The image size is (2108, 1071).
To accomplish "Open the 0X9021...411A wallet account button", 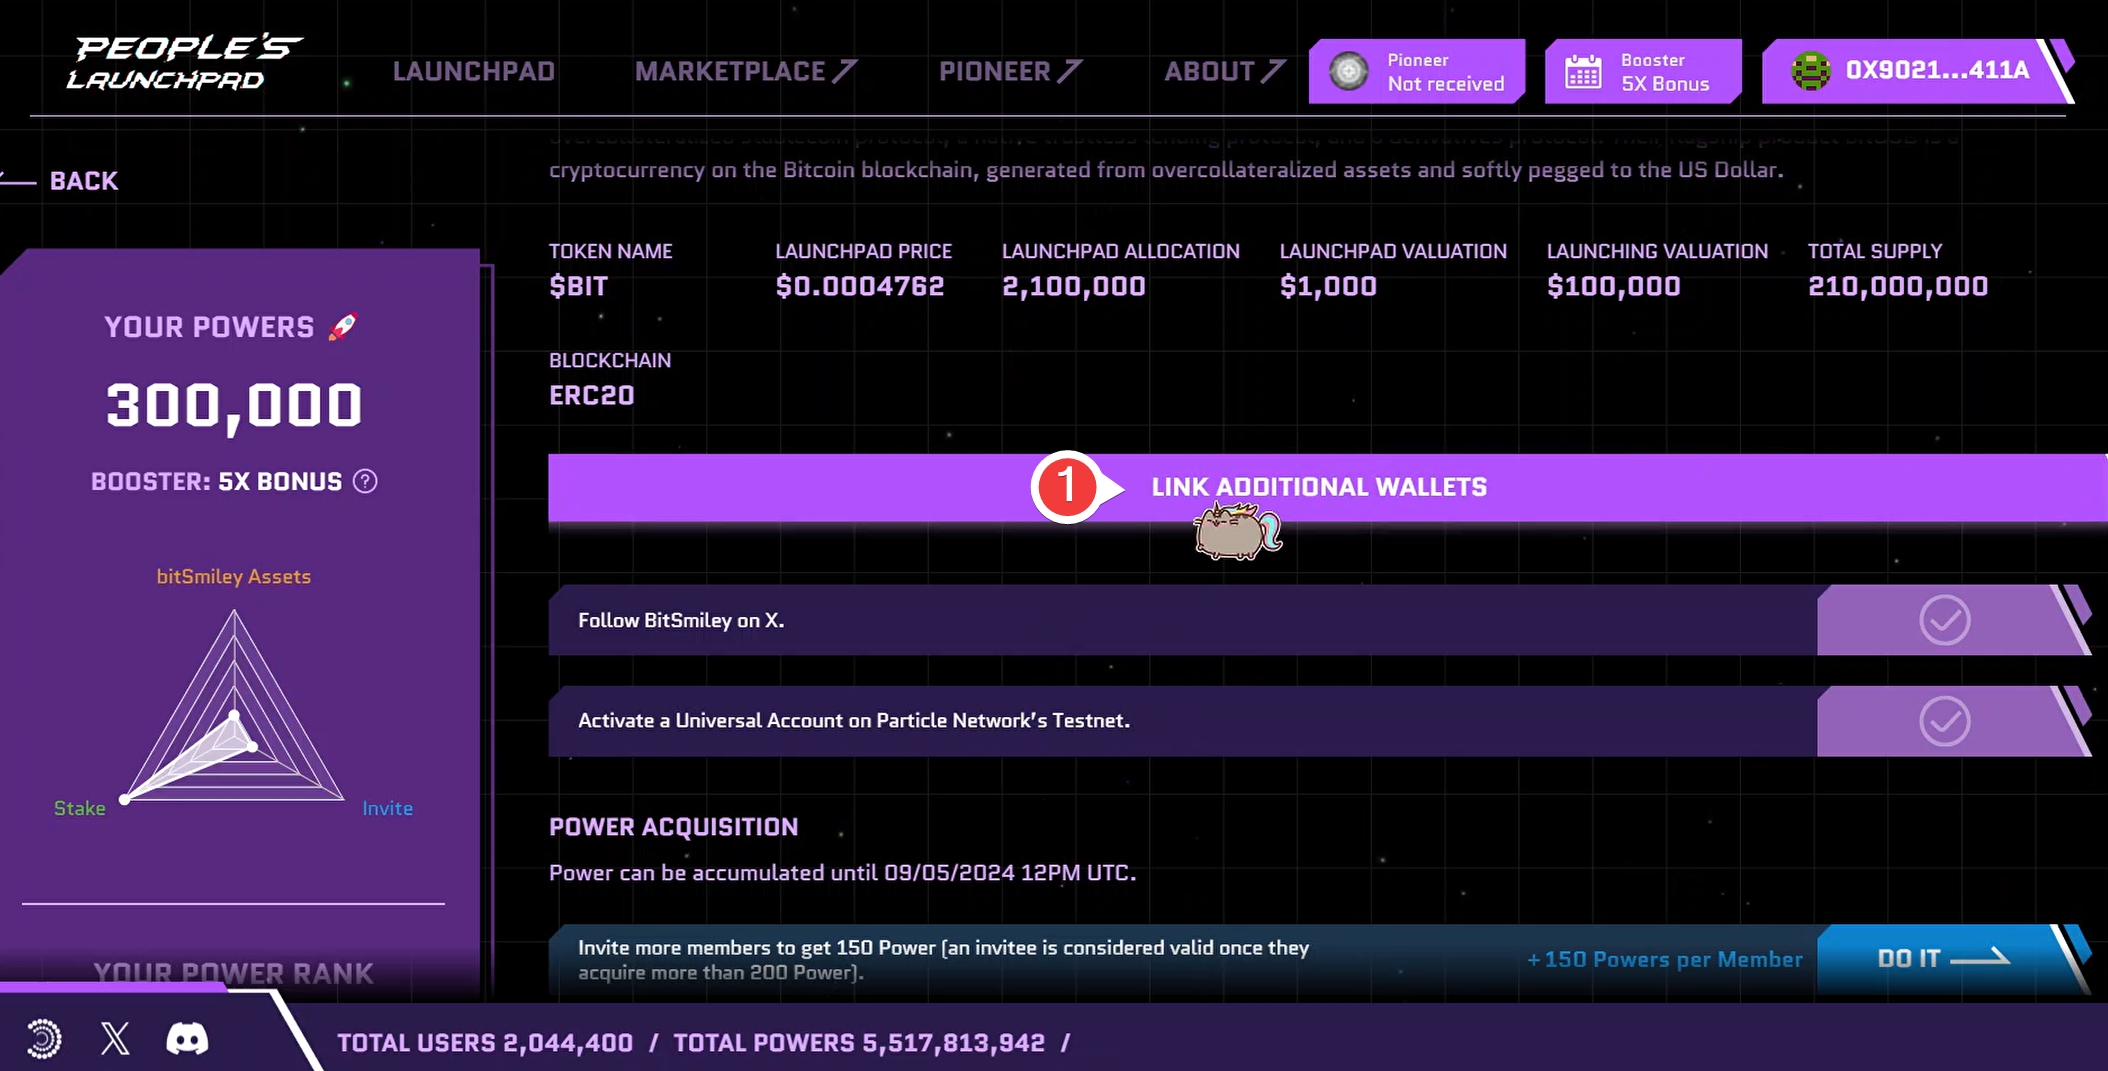I will pyautogui.click(x=1936, y=71).
